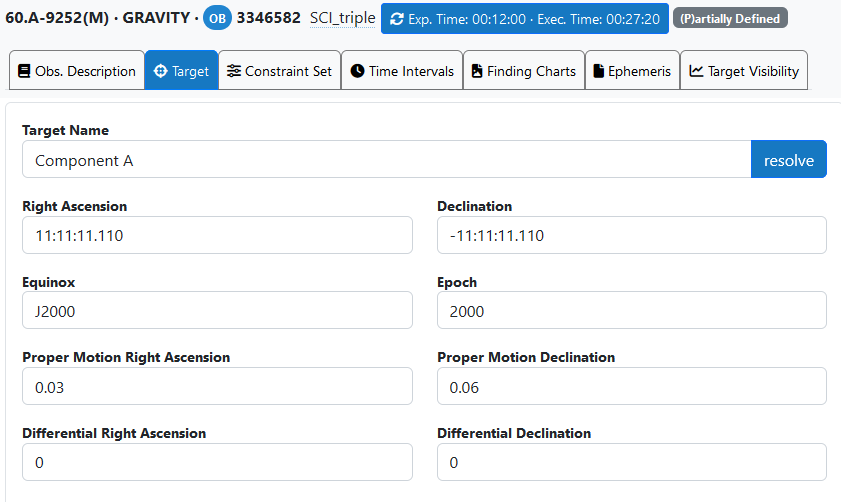841x502 pixels.
Task: Select the Declination input field
Action: click(632, 236)
